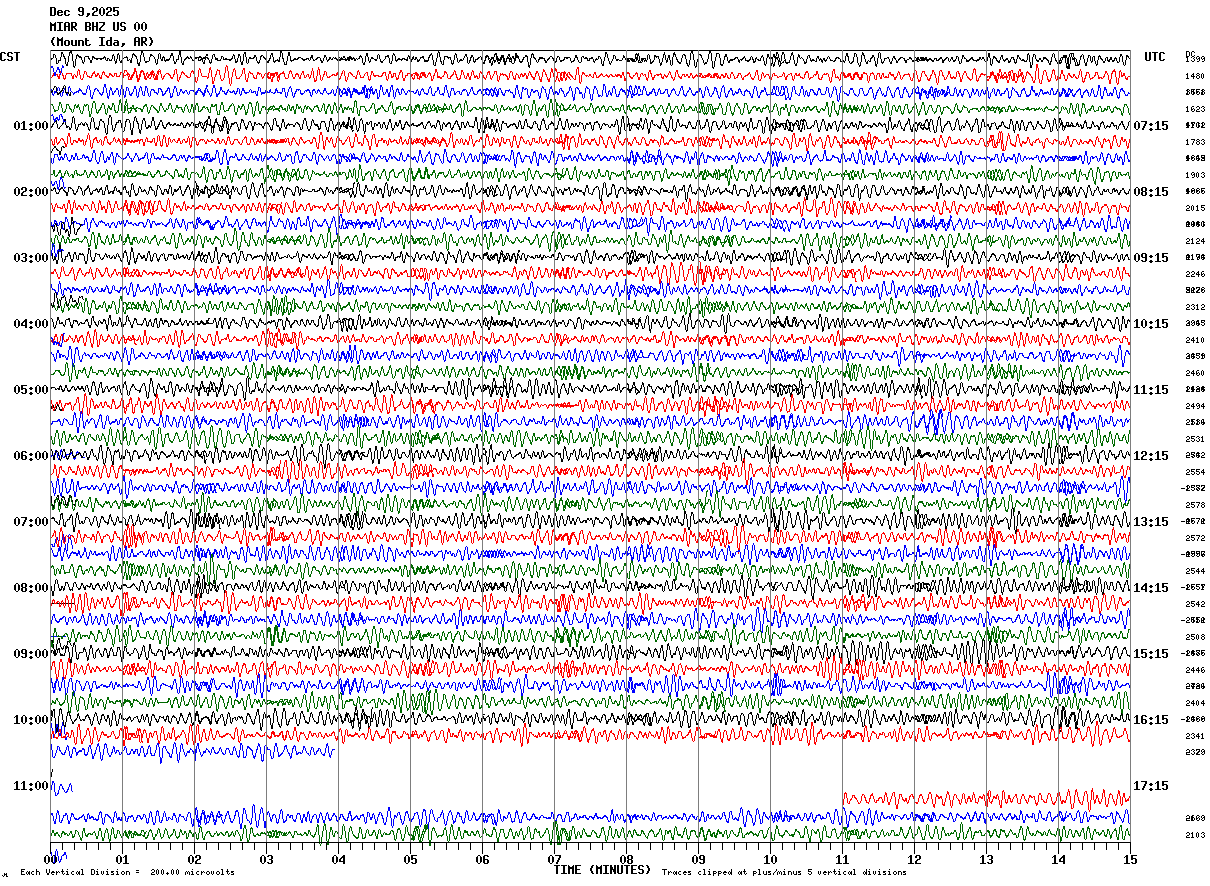Click minute tick label "11" on time axis
Viewport: 1210px width, 886px height.
coord(842,859)
